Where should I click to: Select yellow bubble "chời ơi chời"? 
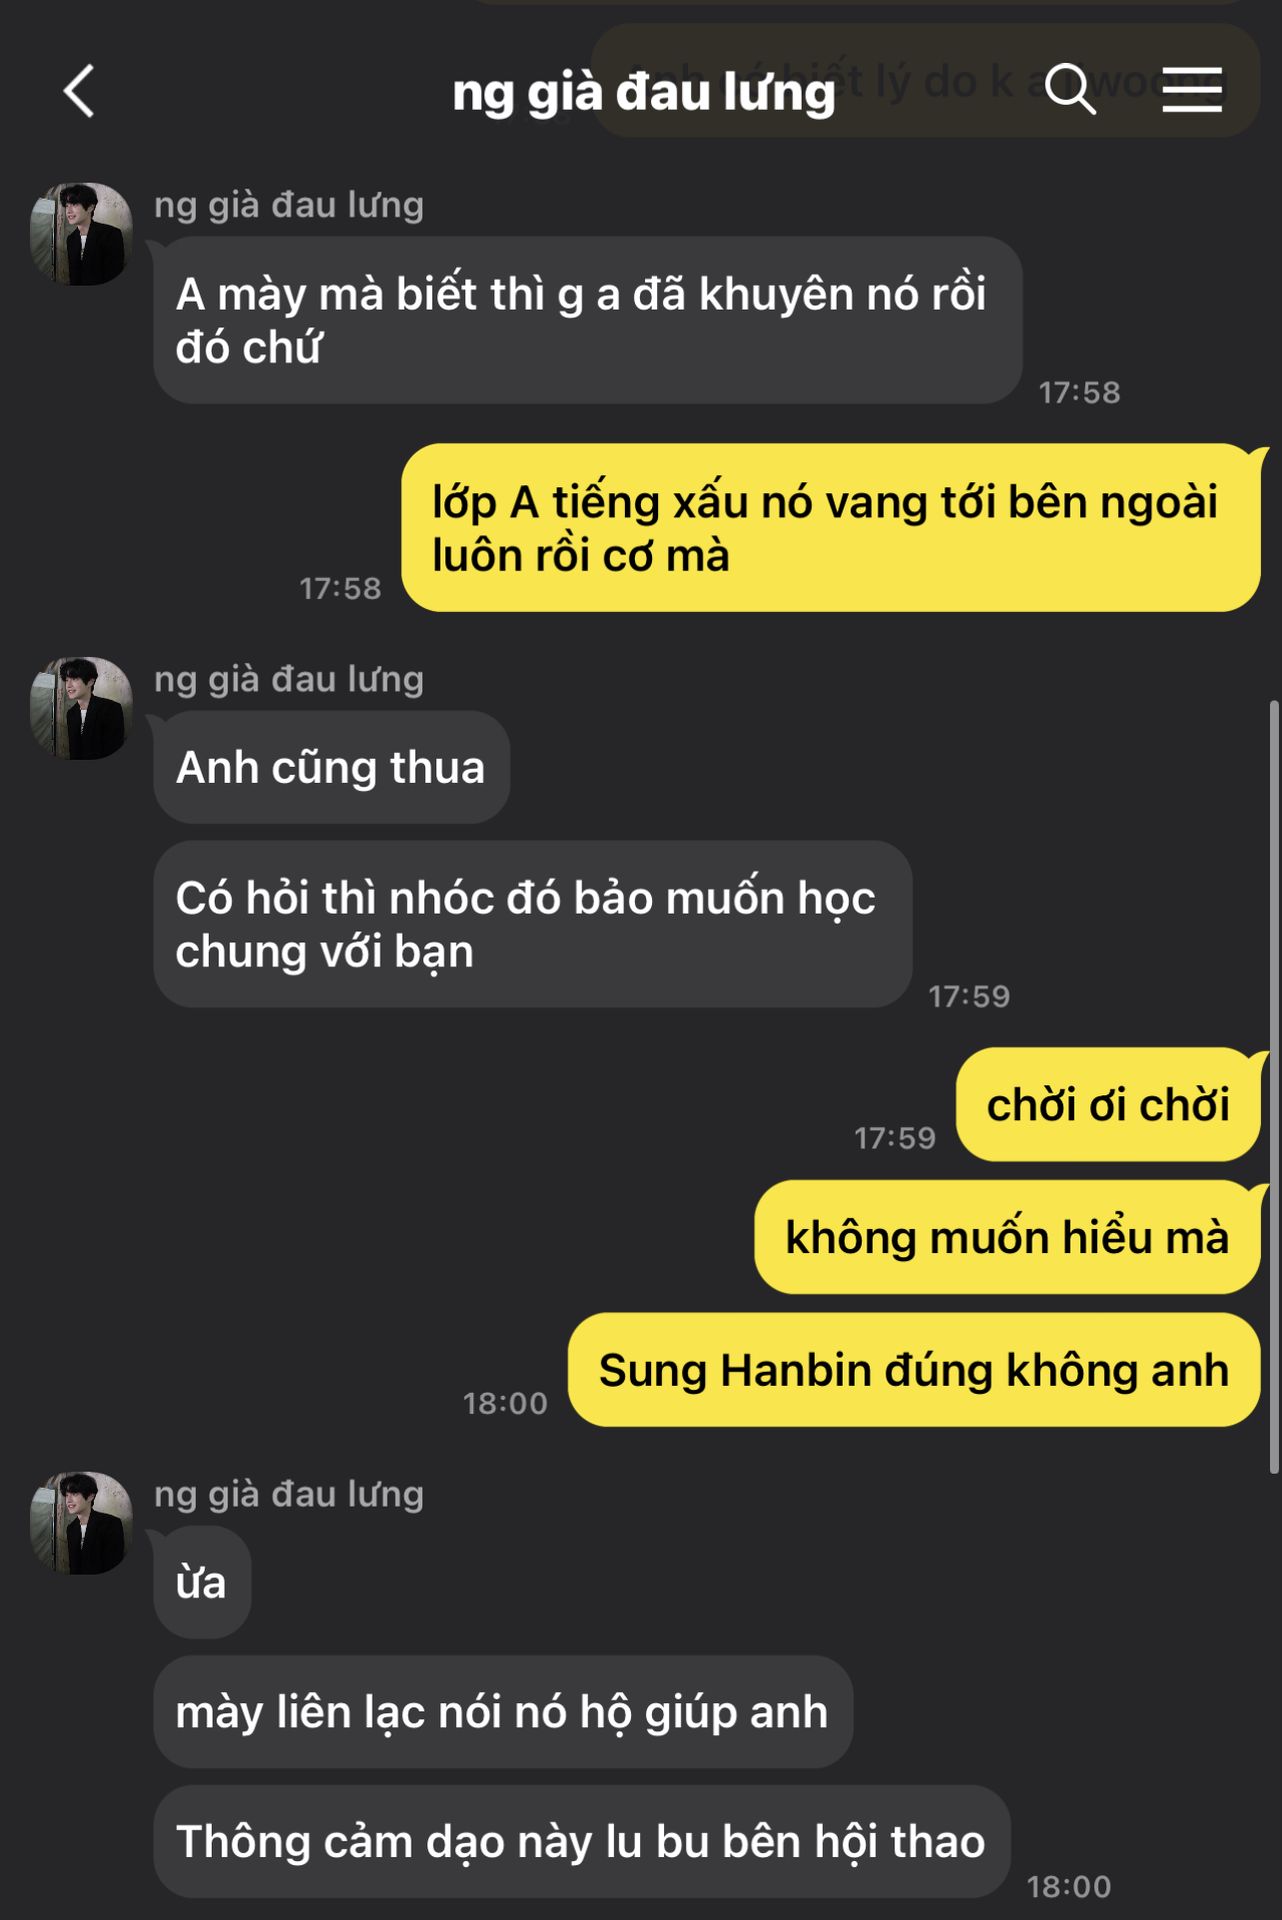click(1108, 1105)
